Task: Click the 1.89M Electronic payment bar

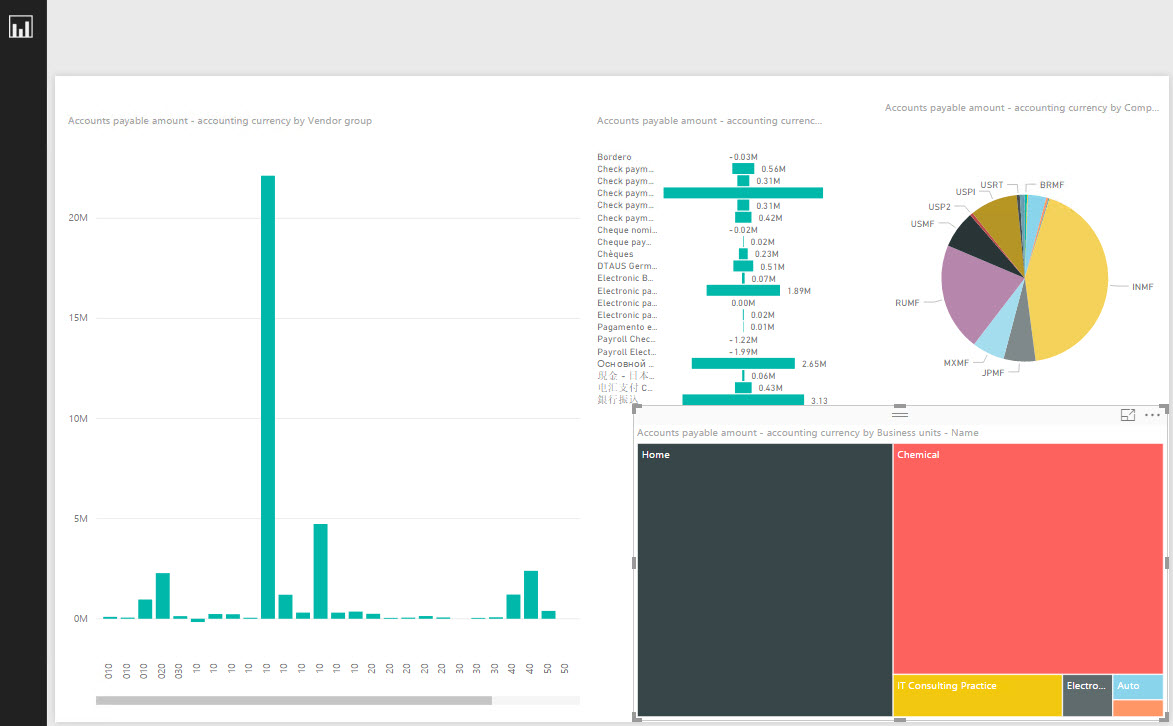Action: pyautogui.click(x=743, y=291)
